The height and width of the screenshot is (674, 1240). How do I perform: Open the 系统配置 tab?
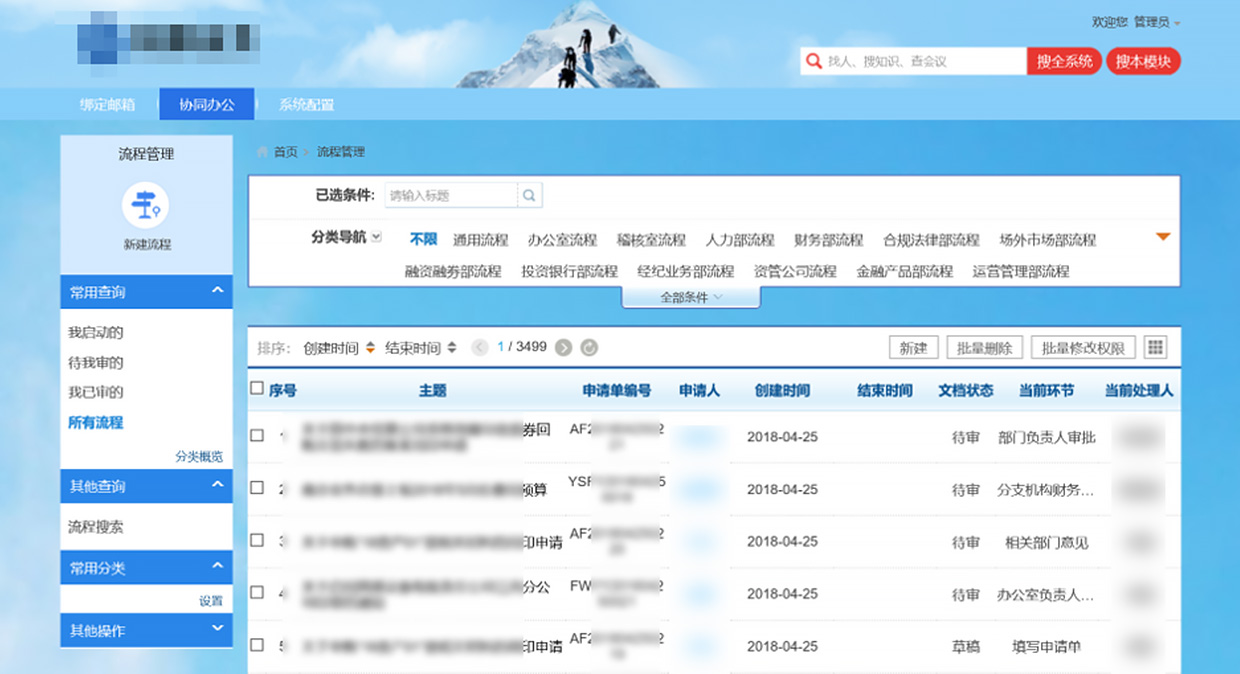pos(306,104)
